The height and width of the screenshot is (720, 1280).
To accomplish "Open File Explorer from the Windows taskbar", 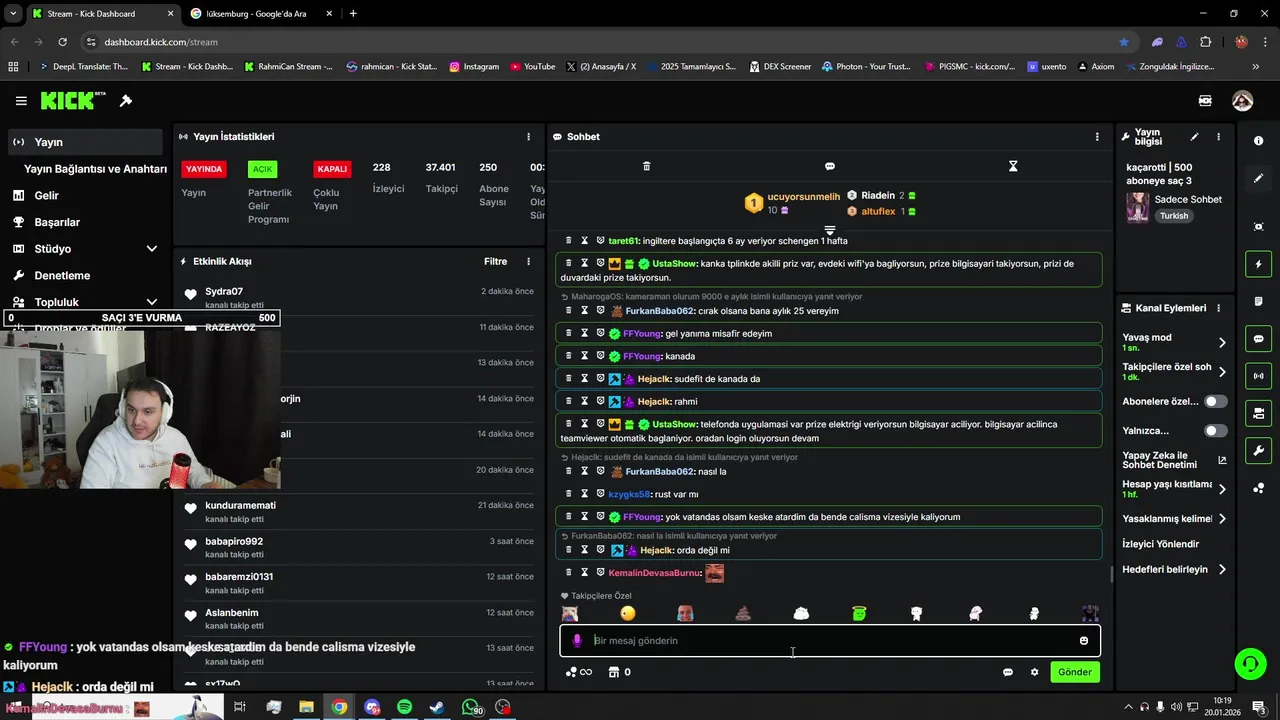I will click(307, 707).
